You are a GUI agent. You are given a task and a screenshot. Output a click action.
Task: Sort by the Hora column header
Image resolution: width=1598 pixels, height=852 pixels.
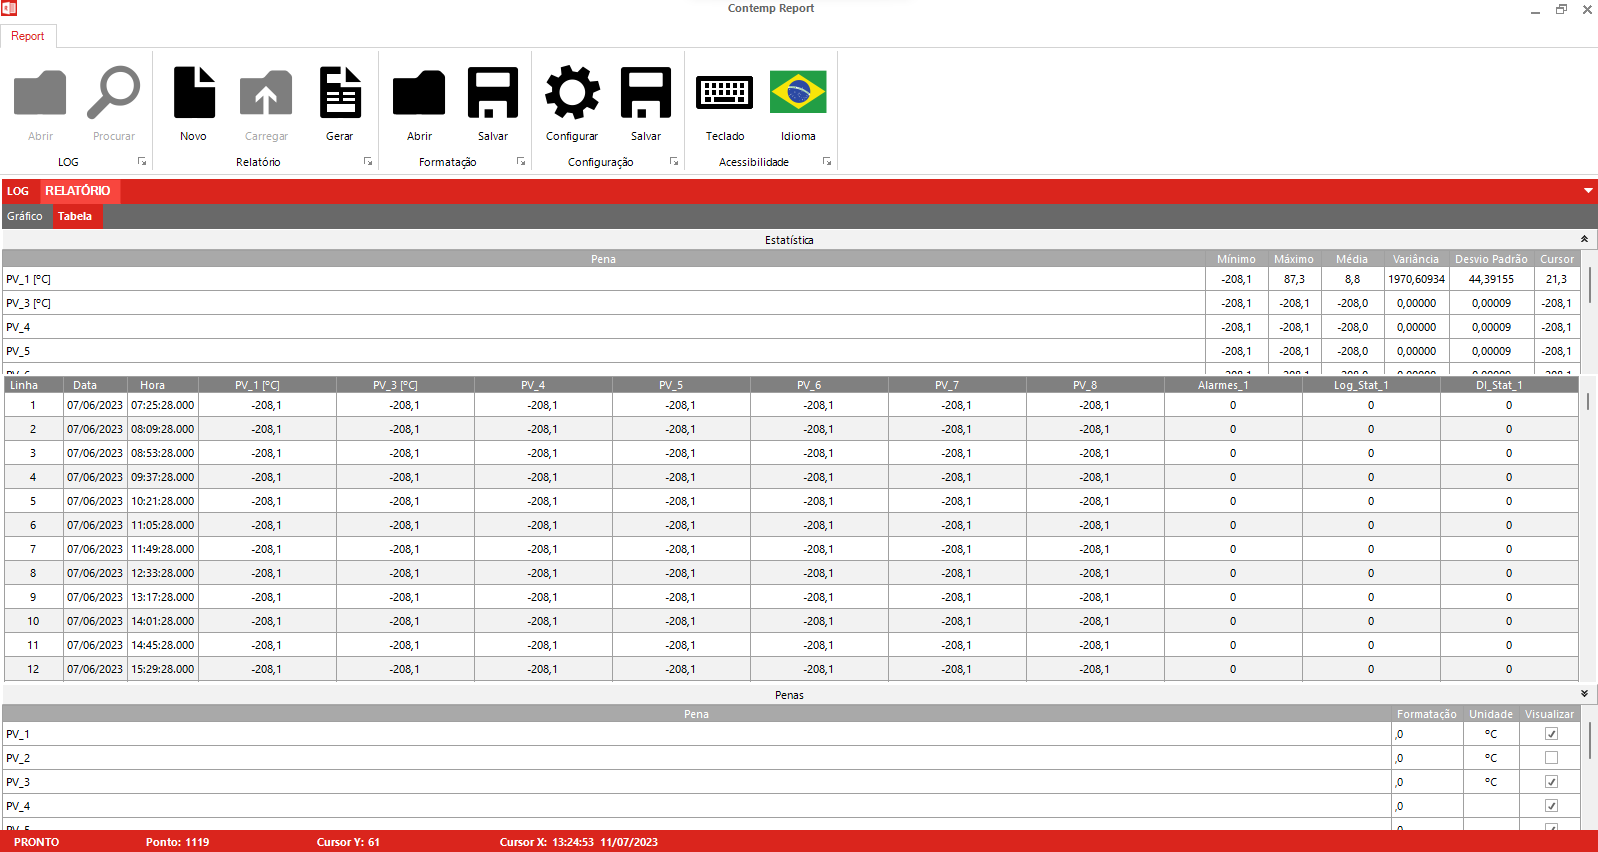click(x=152, y=385)
